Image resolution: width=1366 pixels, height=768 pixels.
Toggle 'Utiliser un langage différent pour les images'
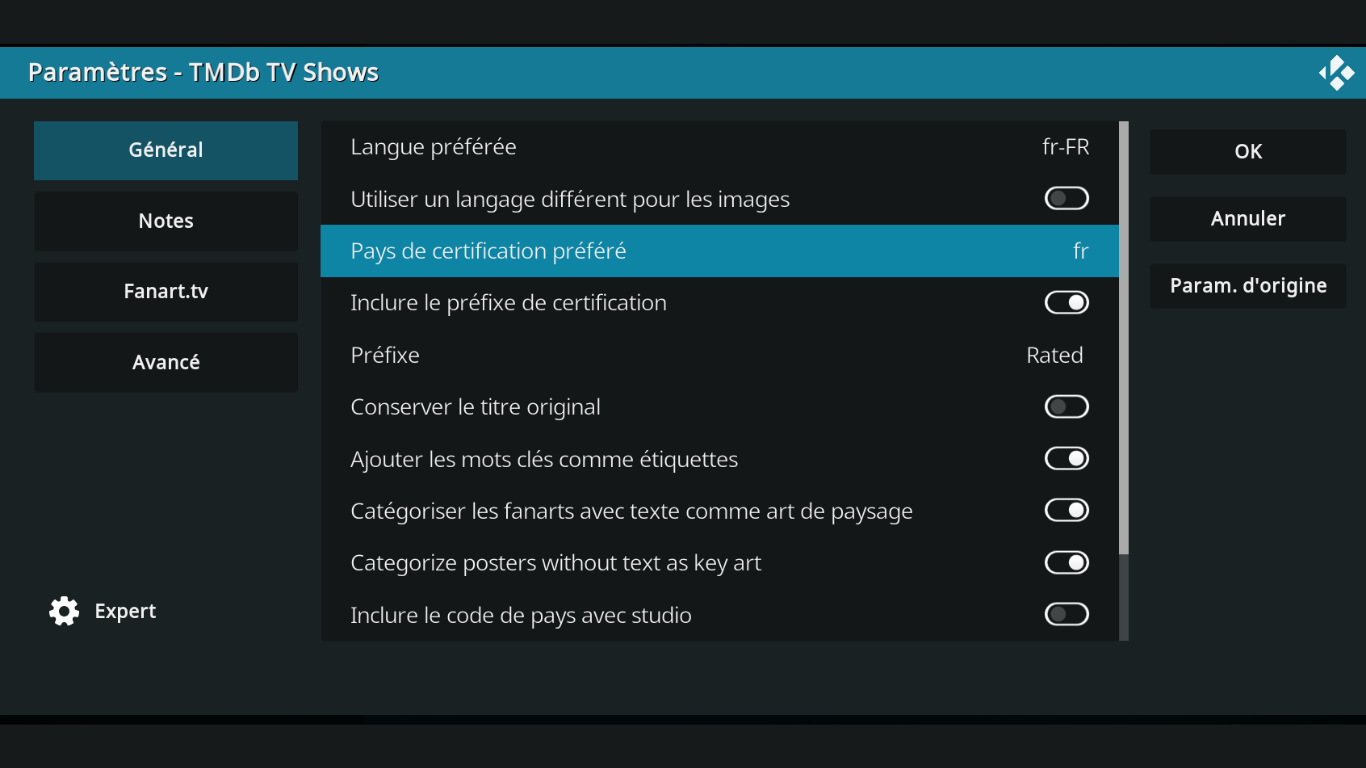point(1066,199)
